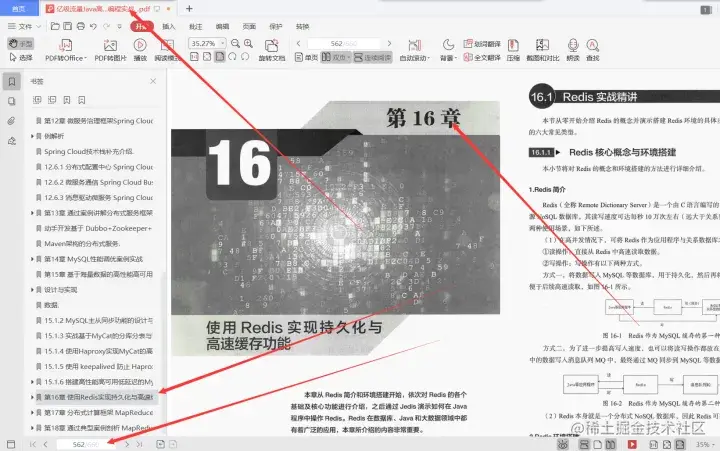The width and height of the screenshot is (720, 451).
Task: Open the 自动滚动 auto scroll dropdown
Action: (x=415, y=50)
